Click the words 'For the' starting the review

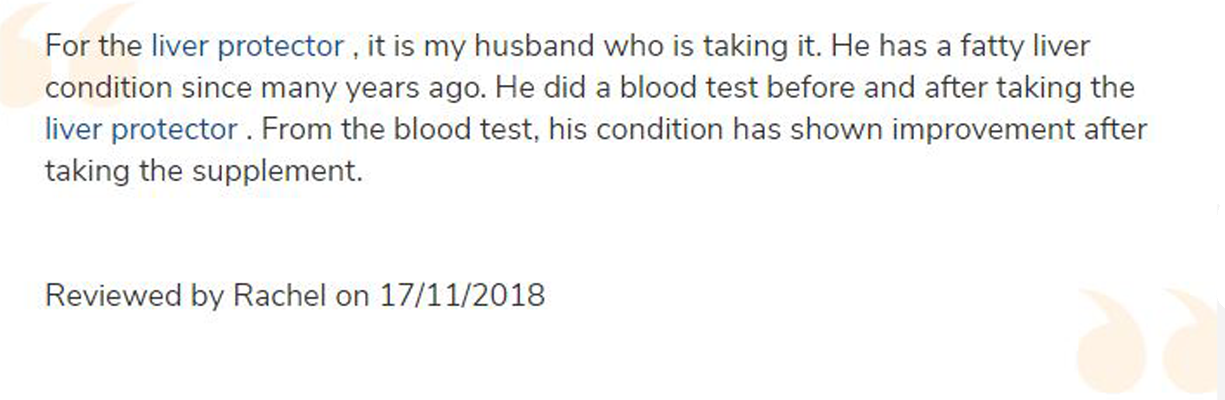coord(94,46)
